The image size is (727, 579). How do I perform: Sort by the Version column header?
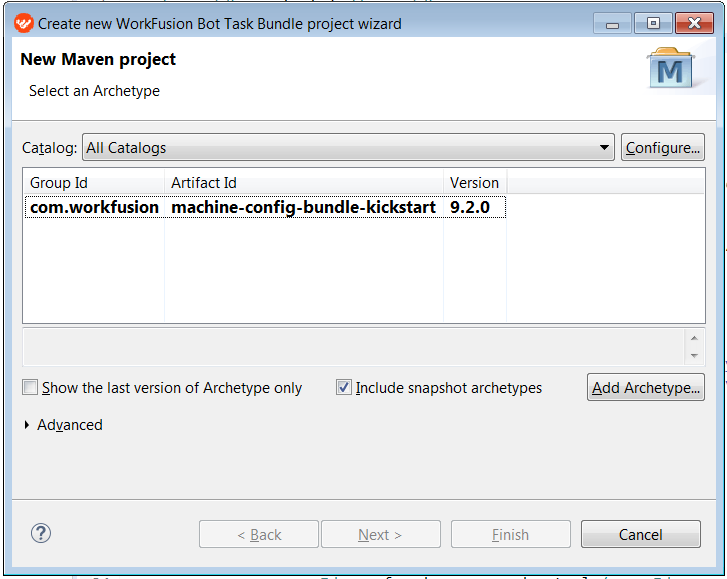click(475, 183)
